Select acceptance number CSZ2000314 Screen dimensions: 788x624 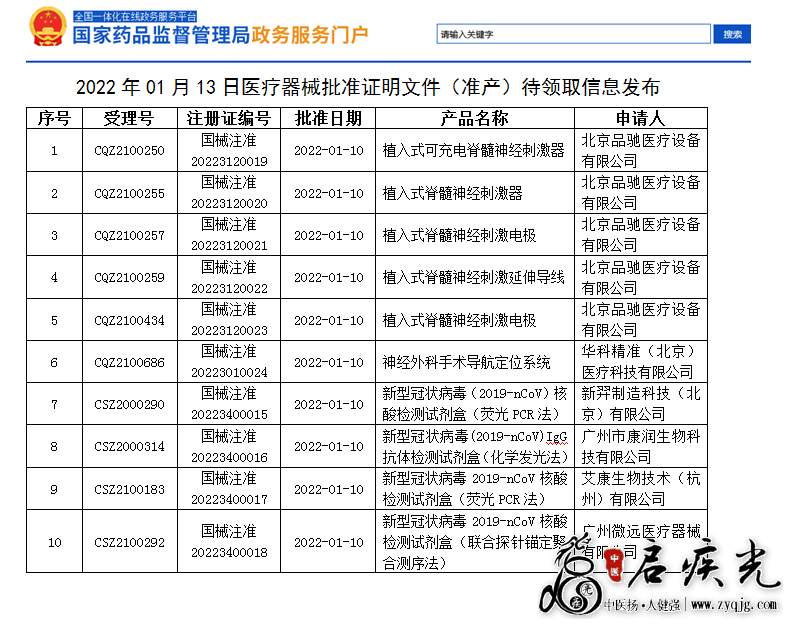[x=130, y=447]
